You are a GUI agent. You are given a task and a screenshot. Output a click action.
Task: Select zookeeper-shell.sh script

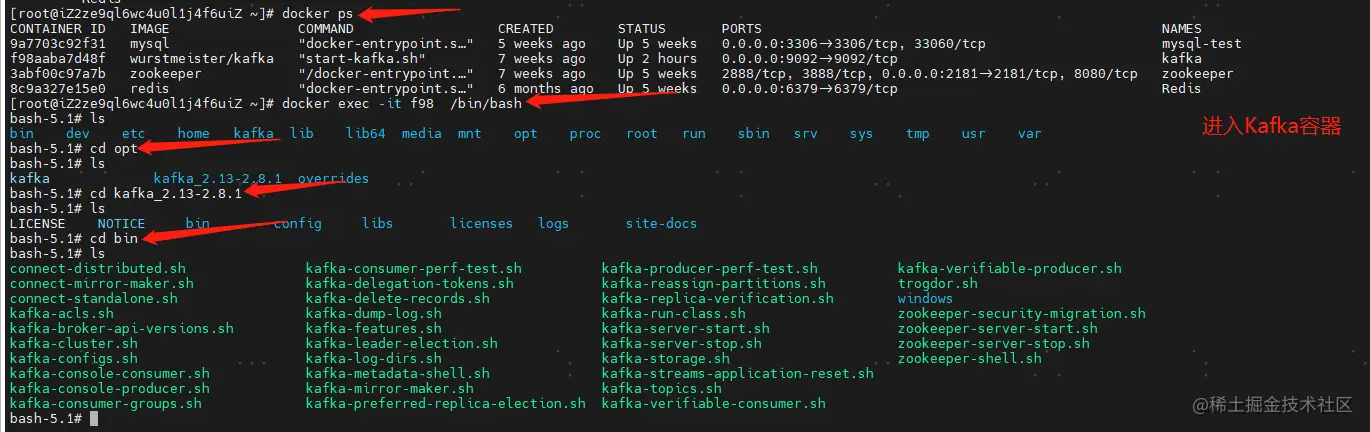969,358
